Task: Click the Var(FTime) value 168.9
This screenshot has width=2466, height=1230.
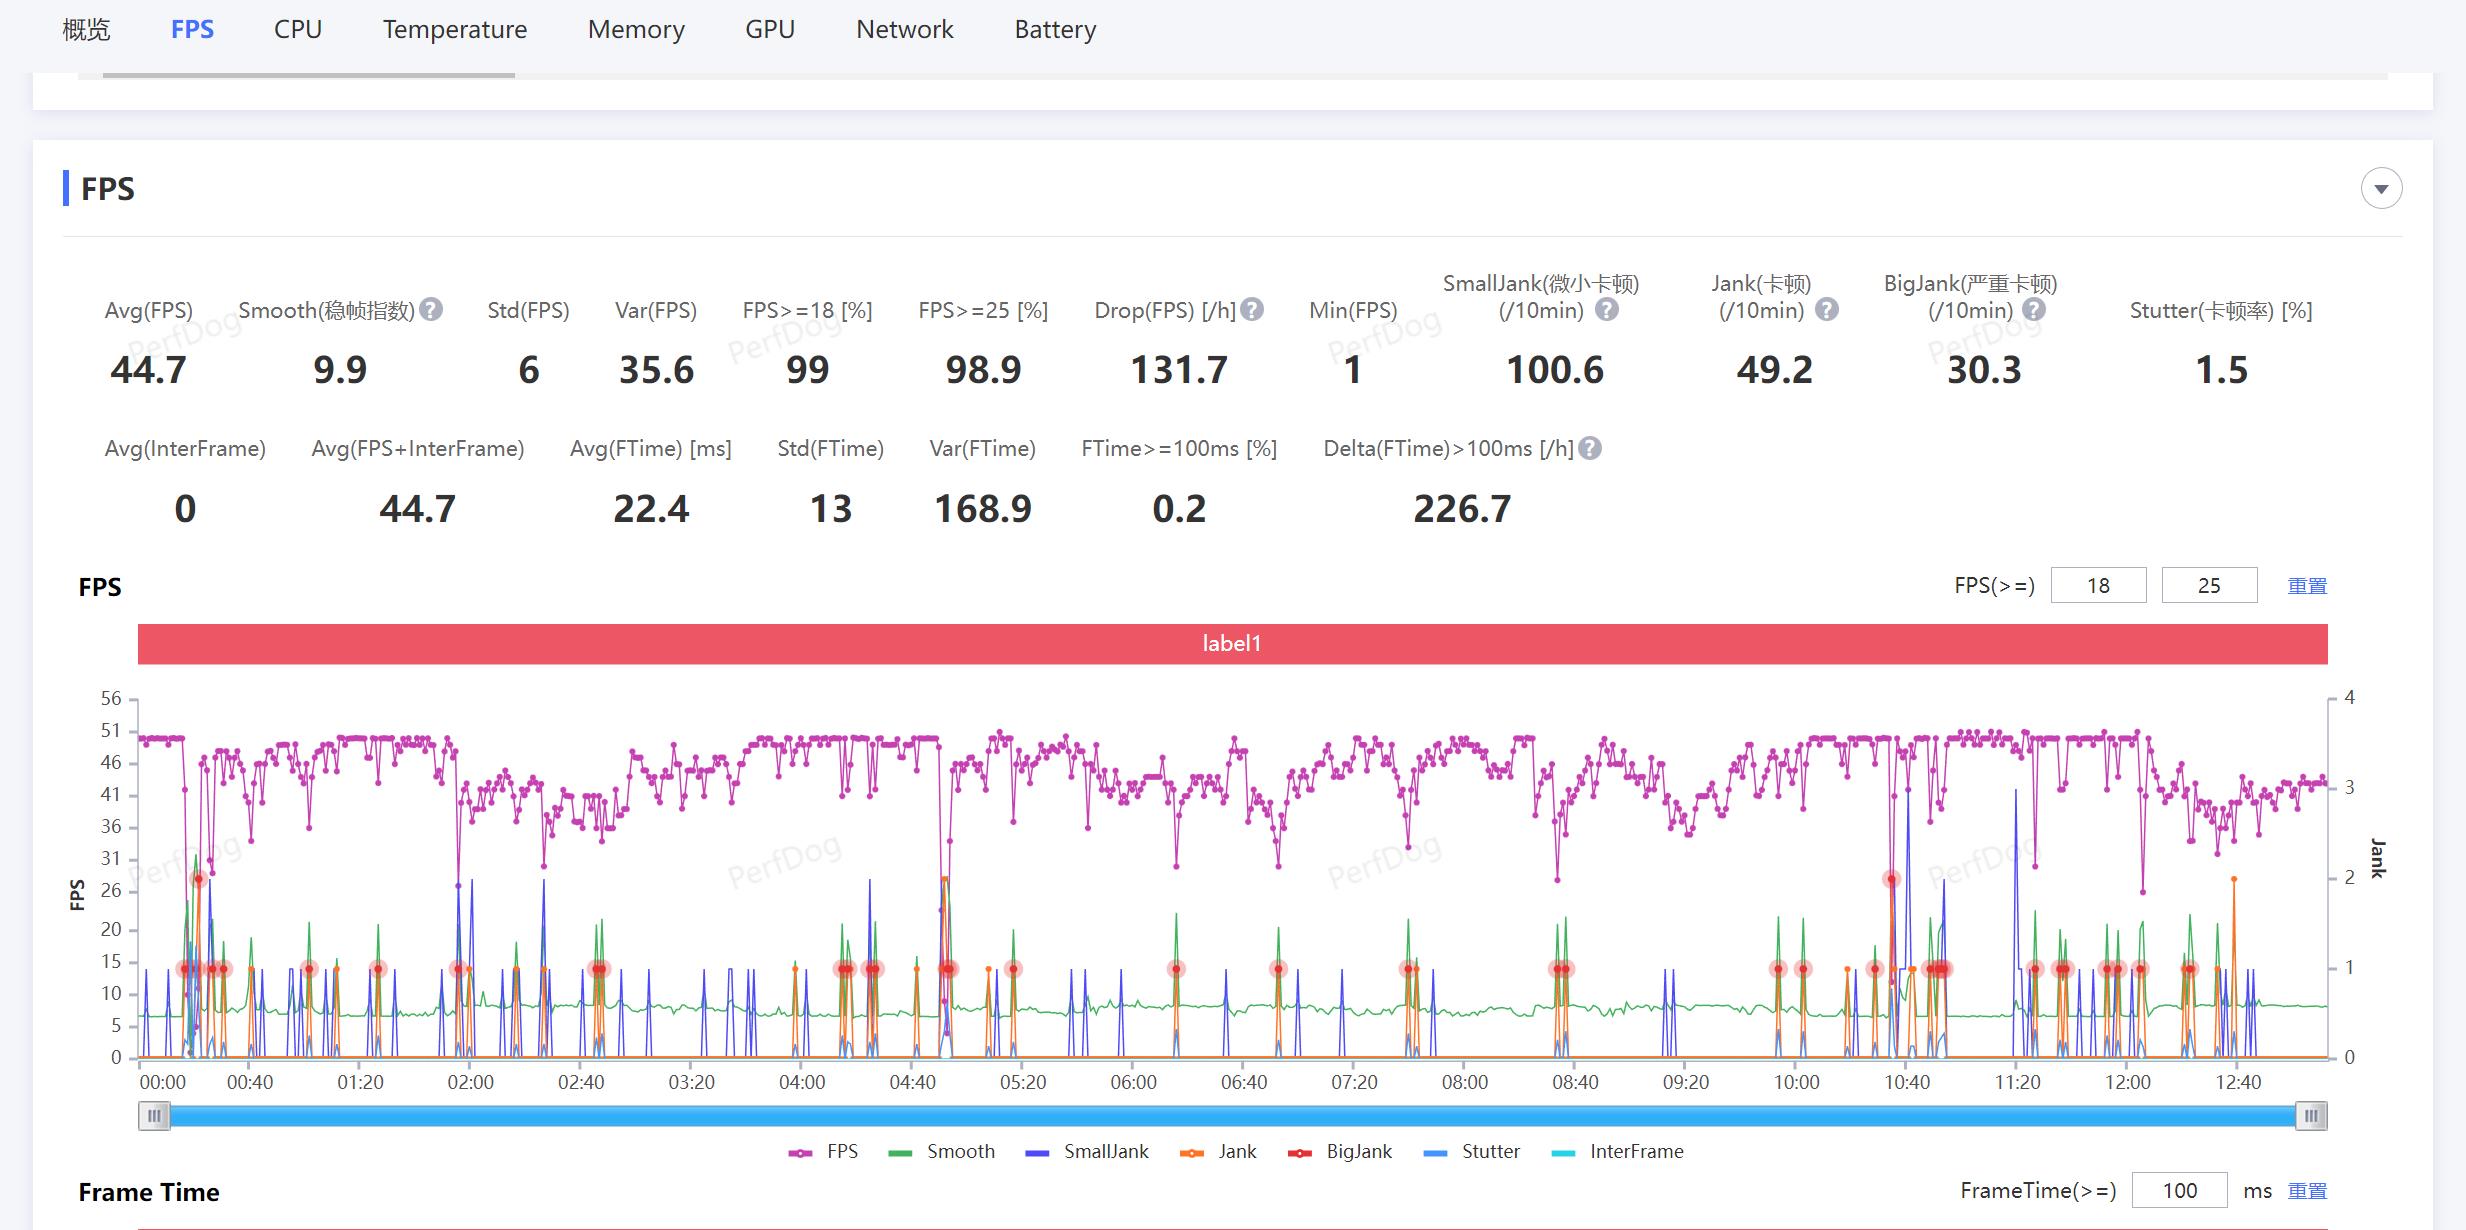Action: point(982,510)
